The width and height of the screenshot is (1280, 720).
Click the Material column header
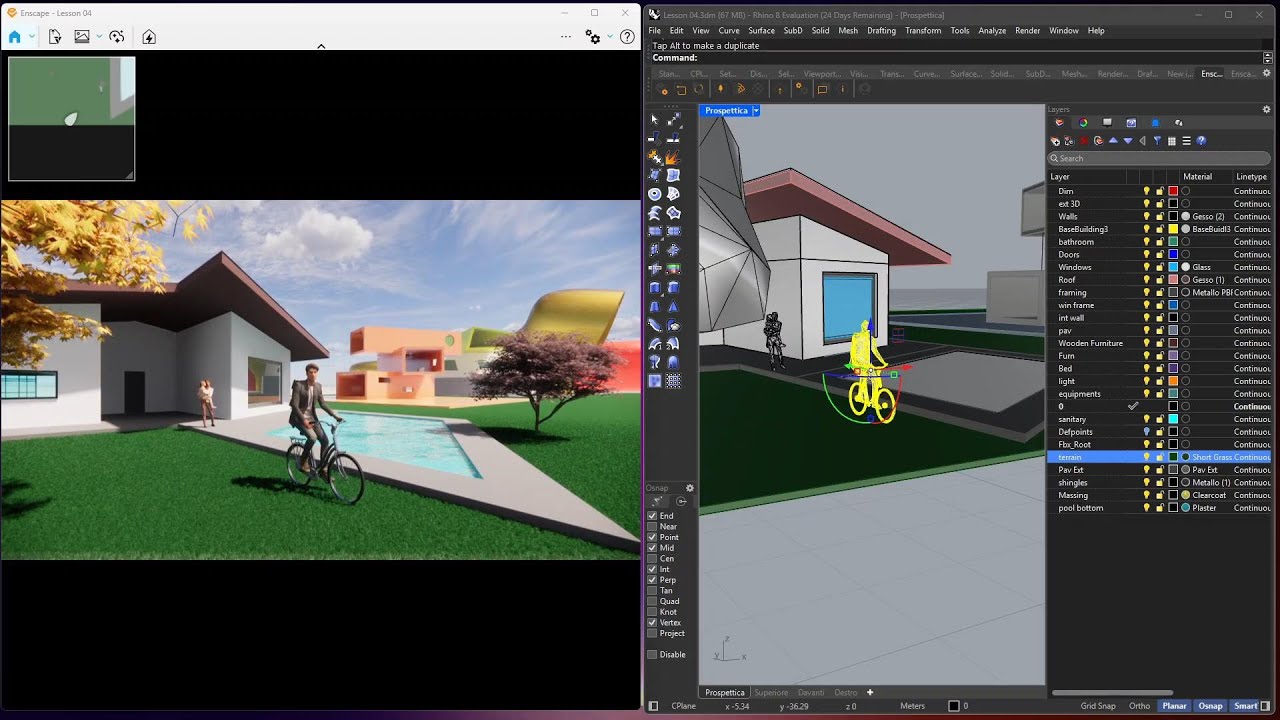[x=1197, y=177]
